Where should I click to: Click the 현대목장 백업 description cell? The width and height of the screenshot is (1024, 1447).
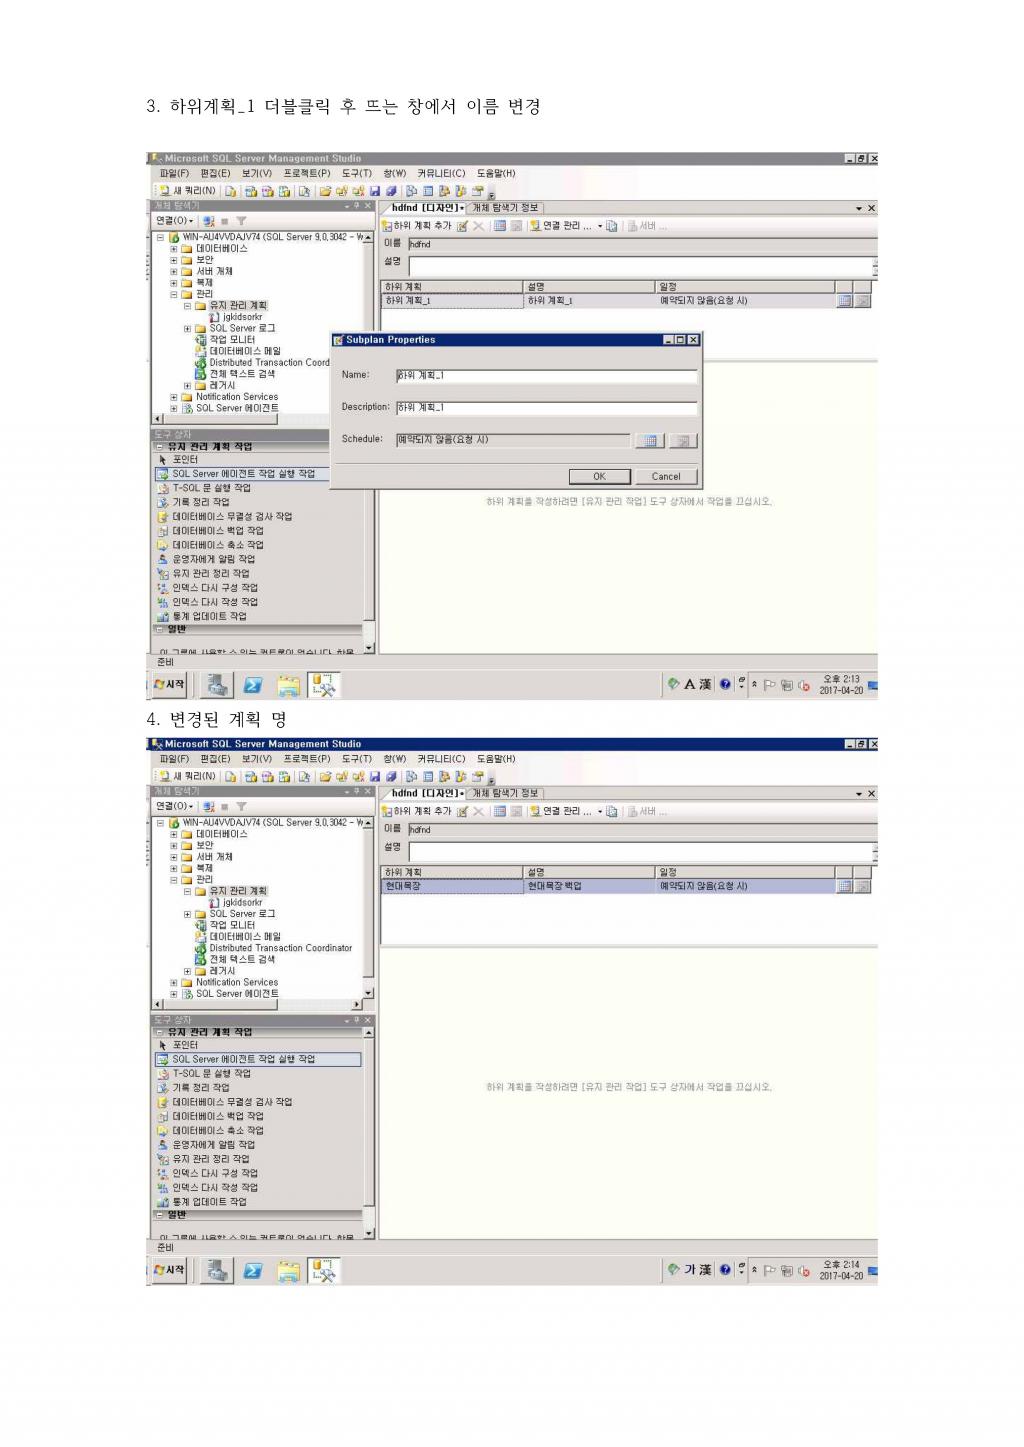click(590, 886)
